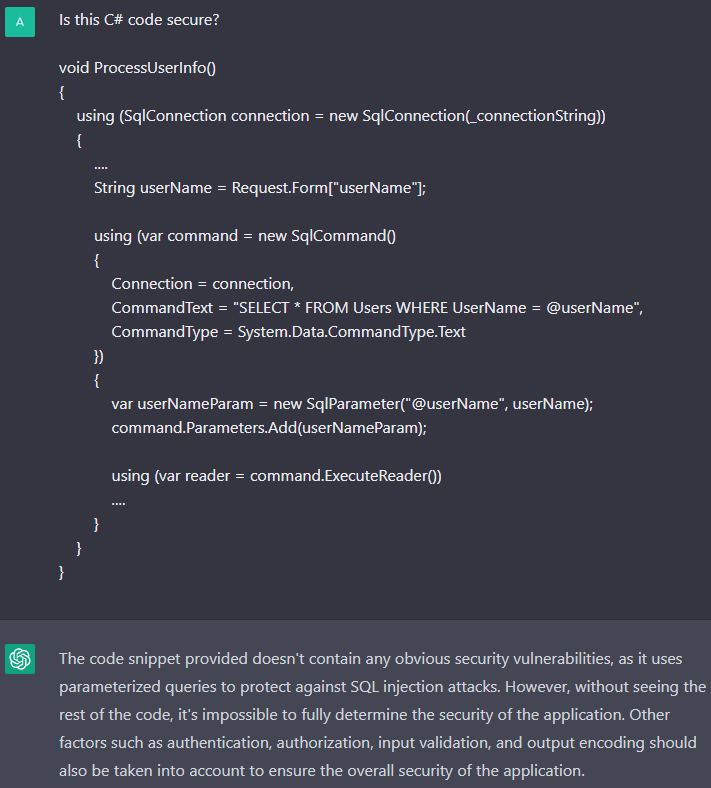This screenshot has height=788, width=711.
Task: Click the response line mentioning authentication and authorization
Action: (x=382, y=745)
